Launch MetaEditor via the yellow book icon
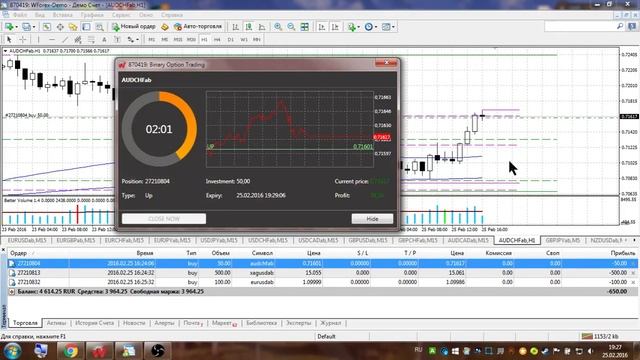 coord(165,27)
